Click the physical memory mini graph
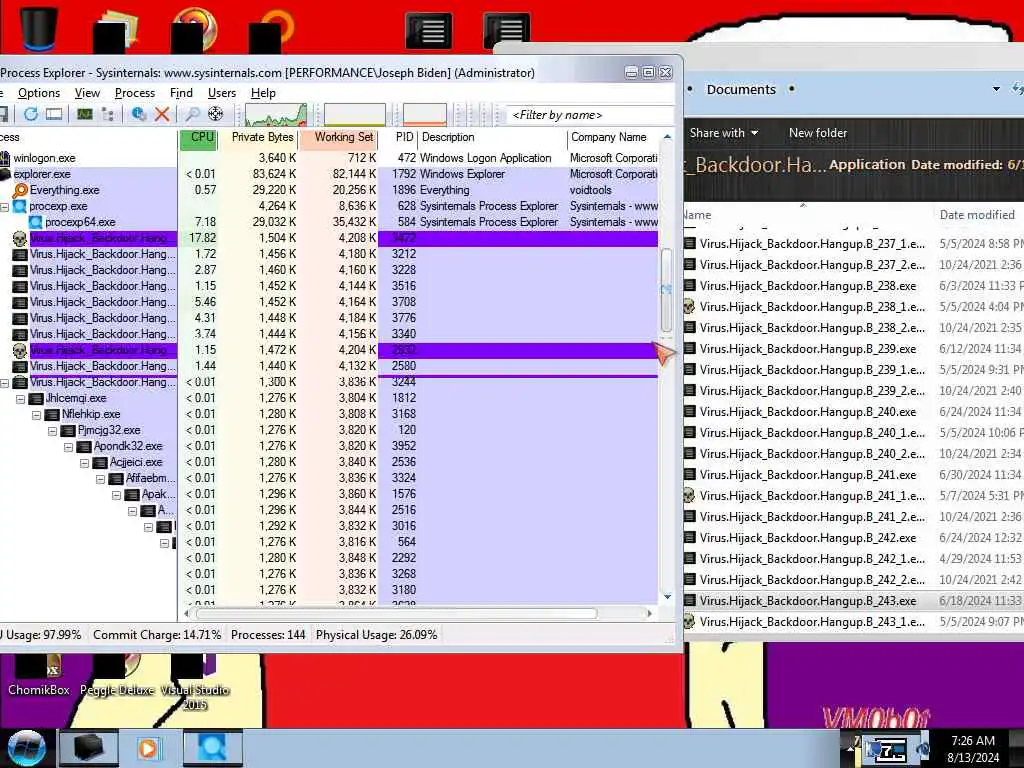This screenshot has width=1024, height=768. (x=424, y=114)
